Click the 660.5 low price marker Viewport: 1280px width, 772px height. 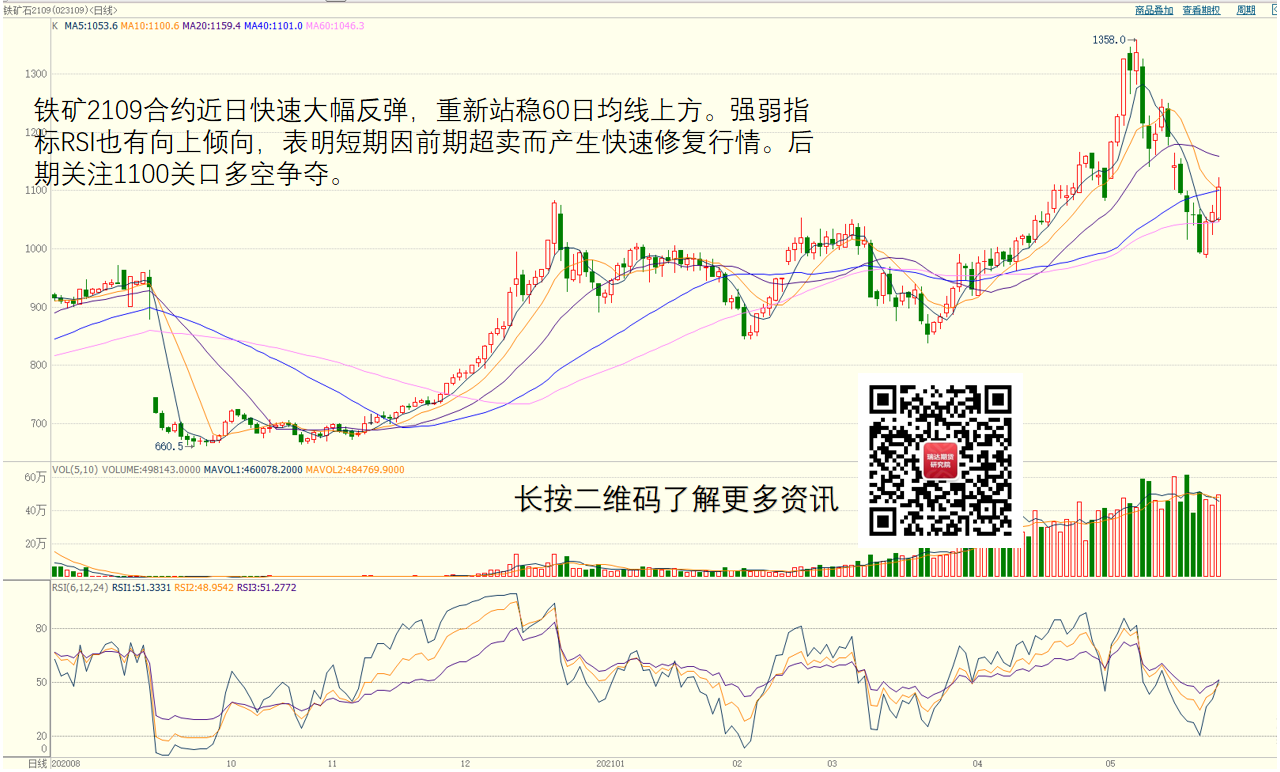click(169, 446)
